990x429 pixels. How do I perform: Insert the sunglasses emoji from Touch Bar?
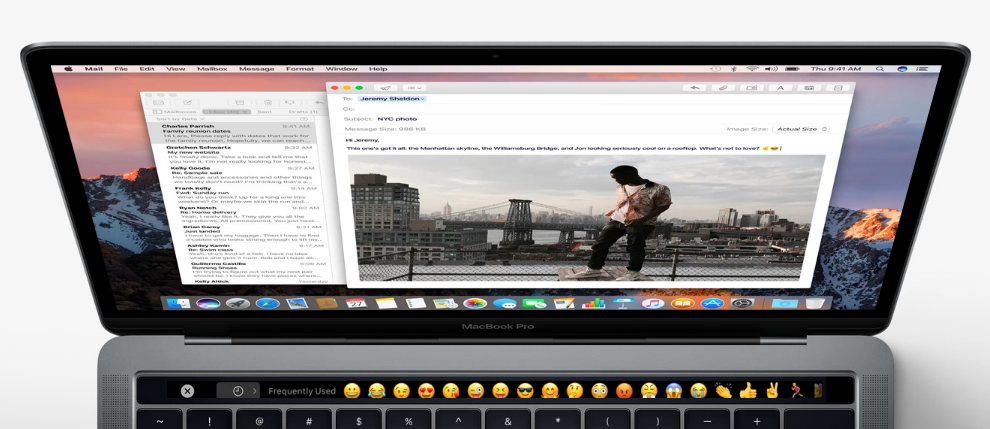pos(525,390)
